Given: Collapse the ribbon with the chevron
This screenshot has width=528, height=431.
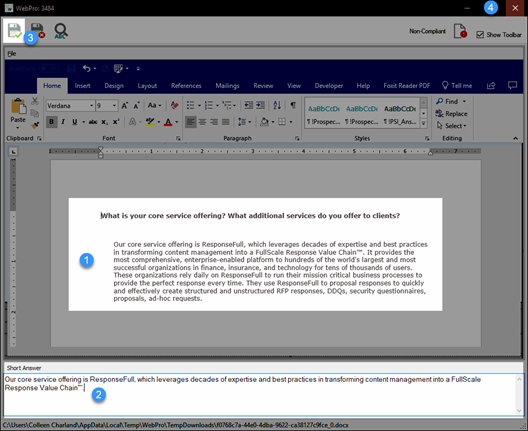Looking at the screenshot, I should 515,138.
